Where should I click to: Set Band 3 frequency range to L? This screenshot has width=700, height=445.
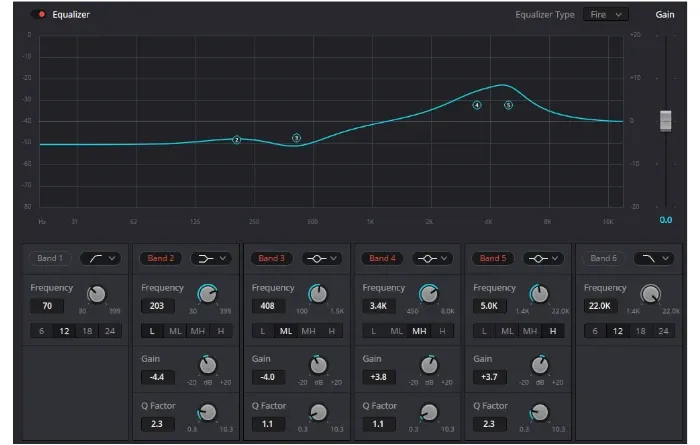(263, 331)
